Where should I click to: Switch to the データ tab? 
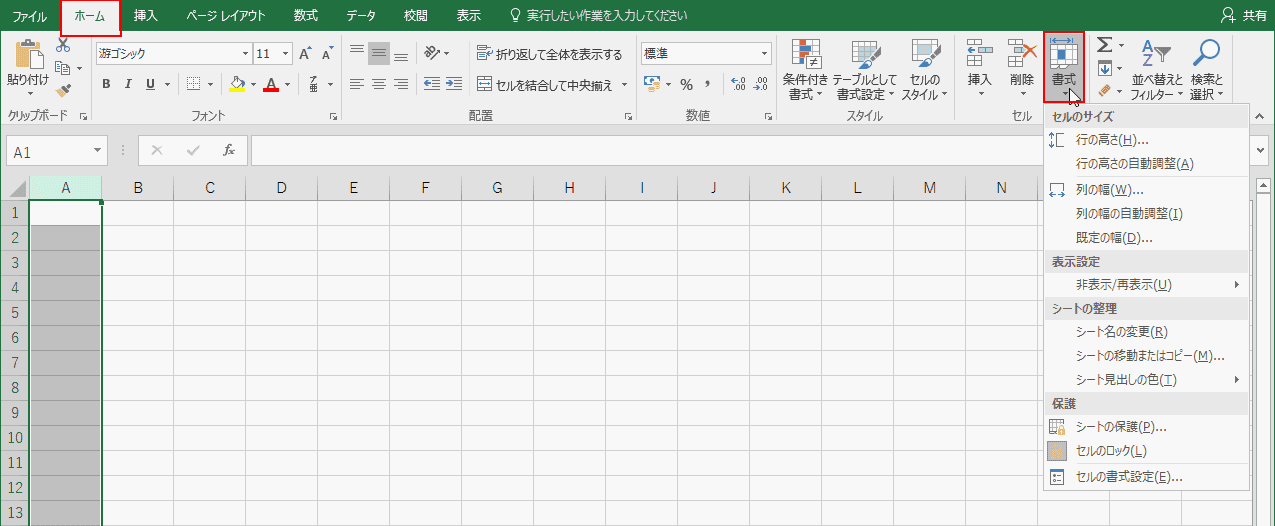coord(361,16)
